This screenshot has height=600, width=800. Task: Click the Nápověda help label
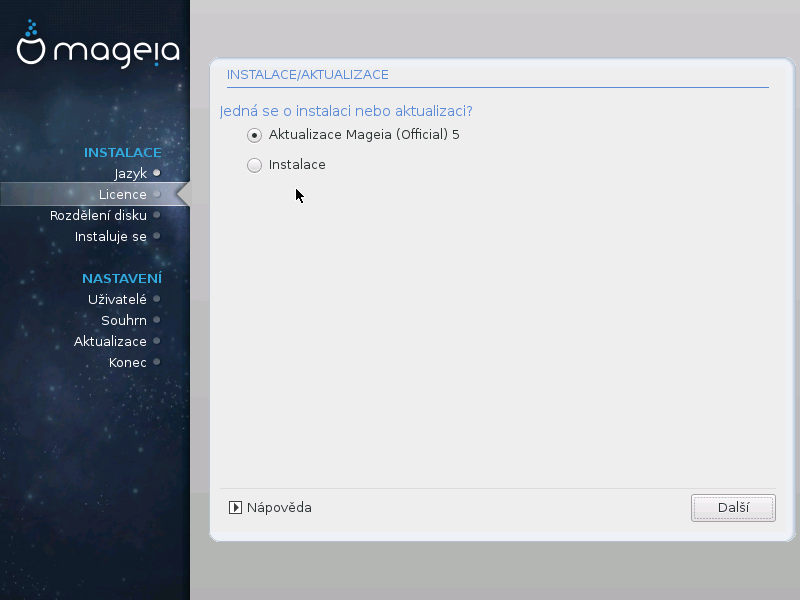coord(279,508)
